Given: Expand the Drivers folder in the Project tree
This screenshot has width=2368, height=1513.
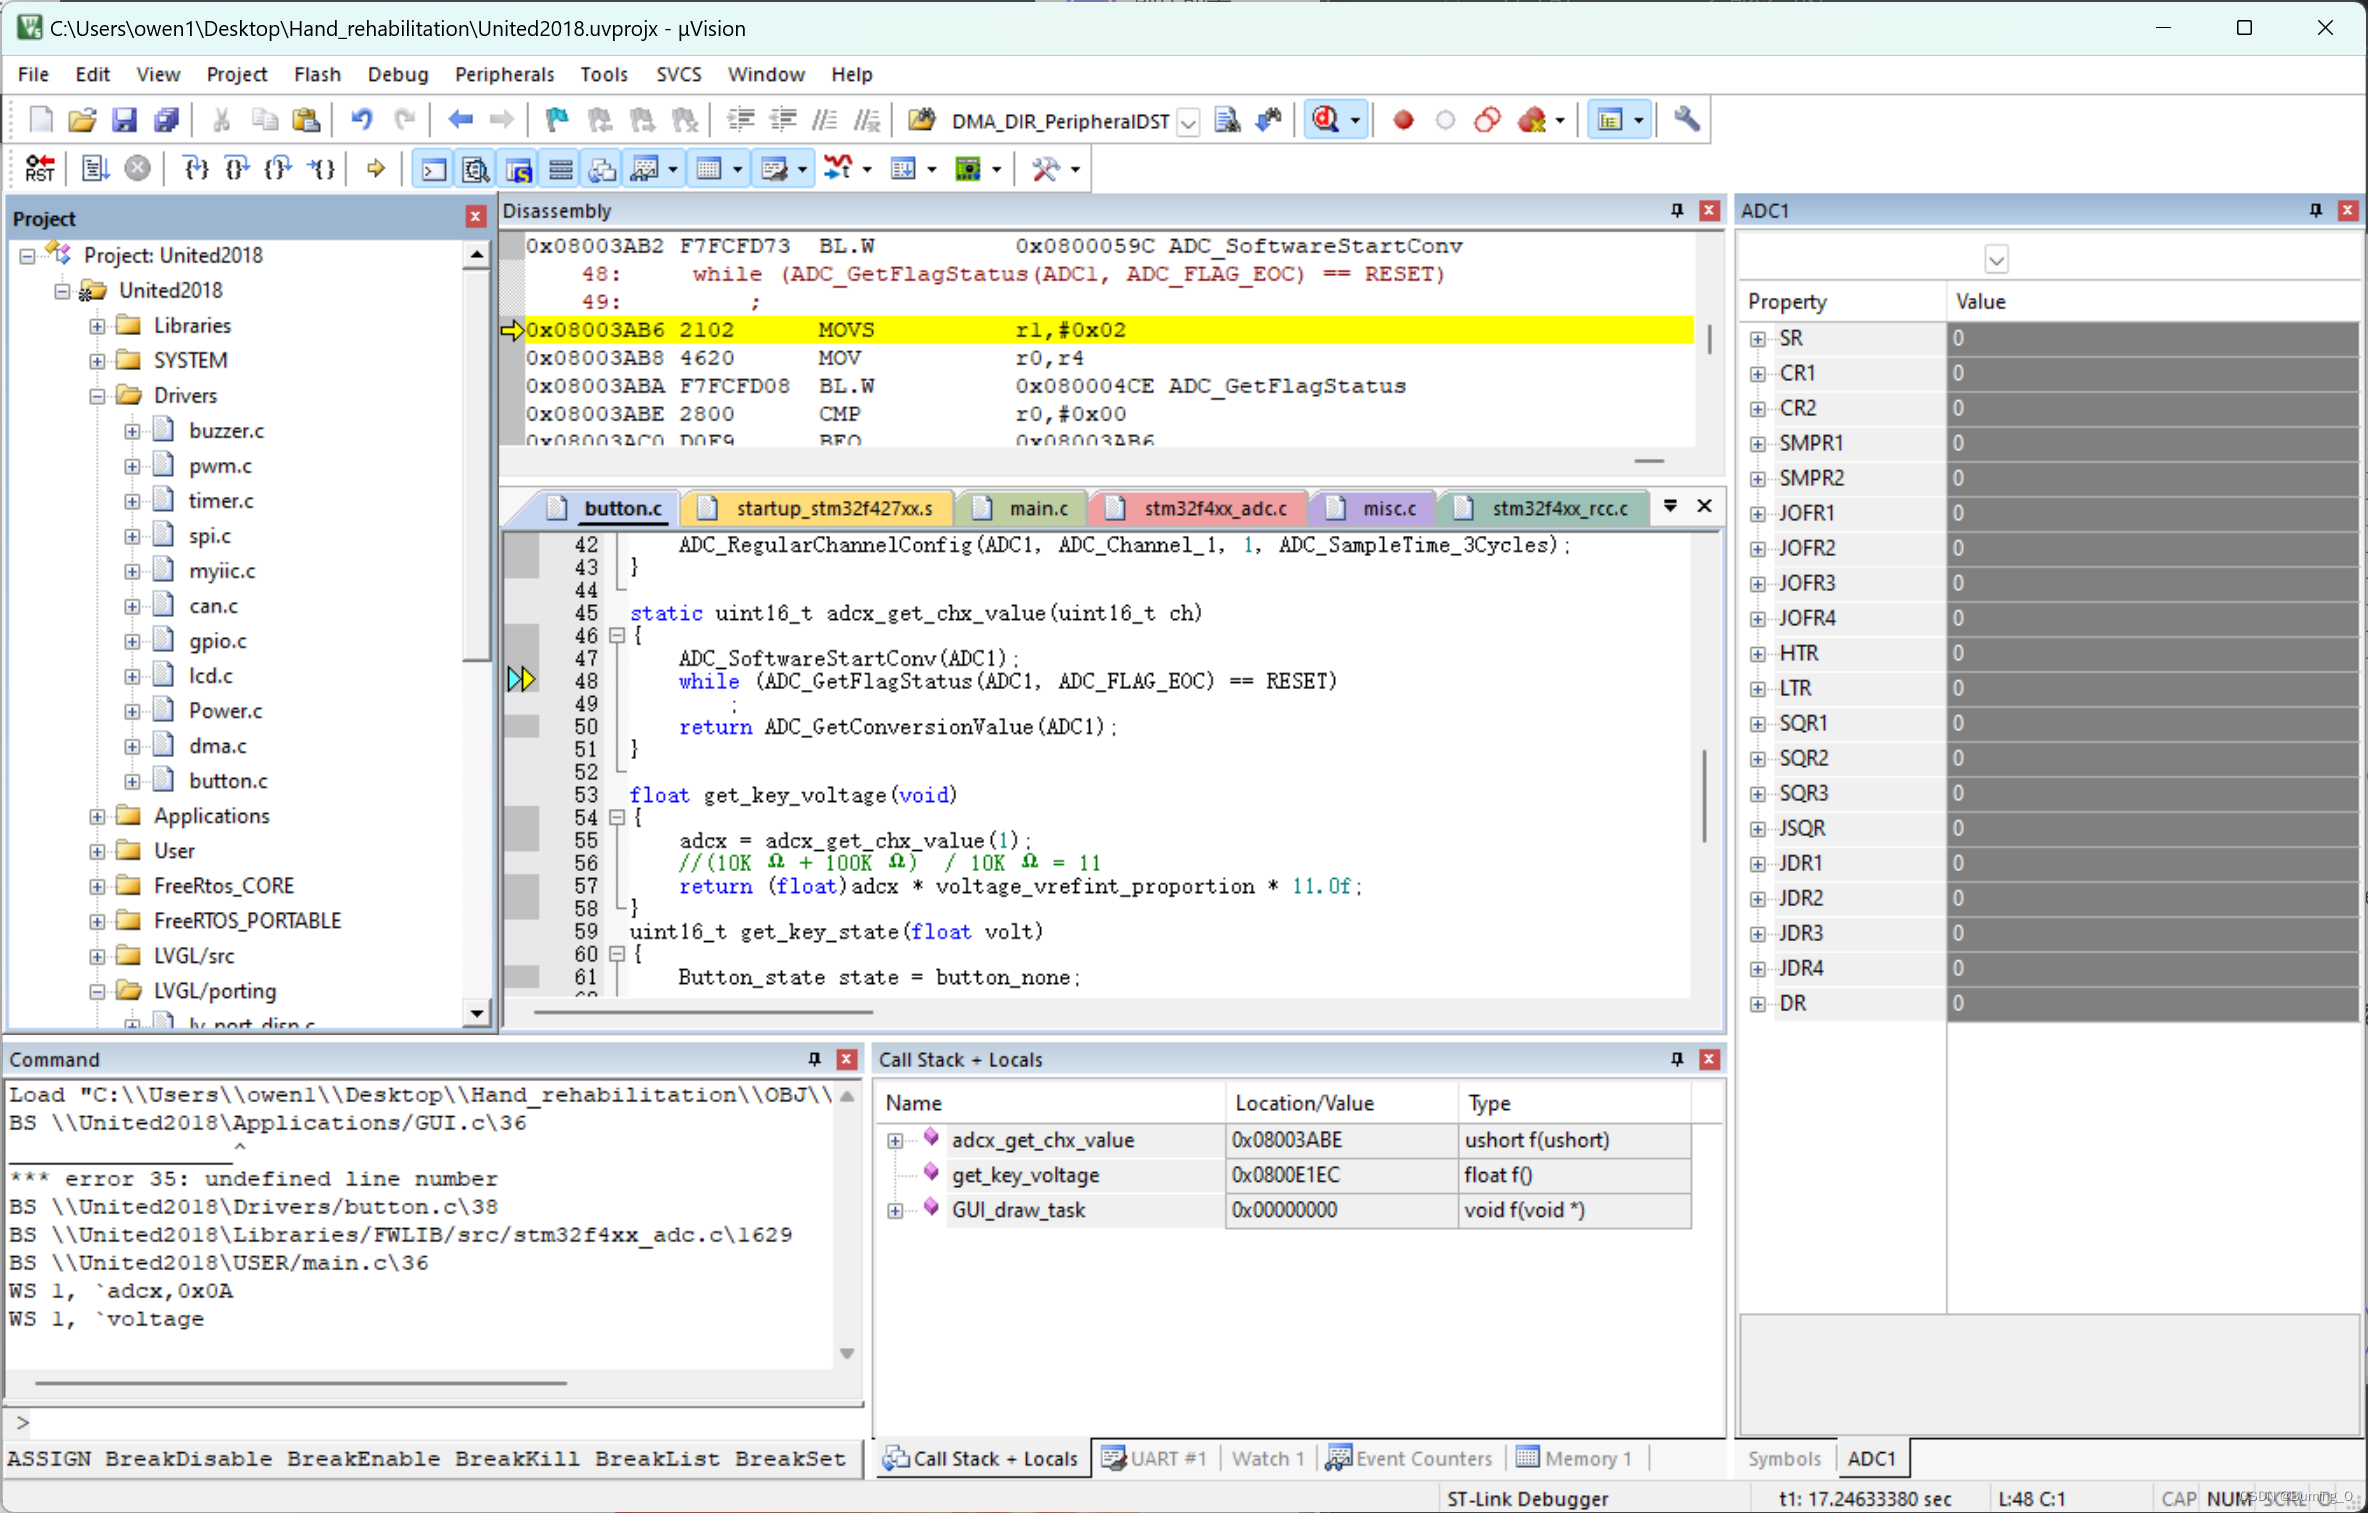Looking at the screenshot, I should tap(97, 395).
